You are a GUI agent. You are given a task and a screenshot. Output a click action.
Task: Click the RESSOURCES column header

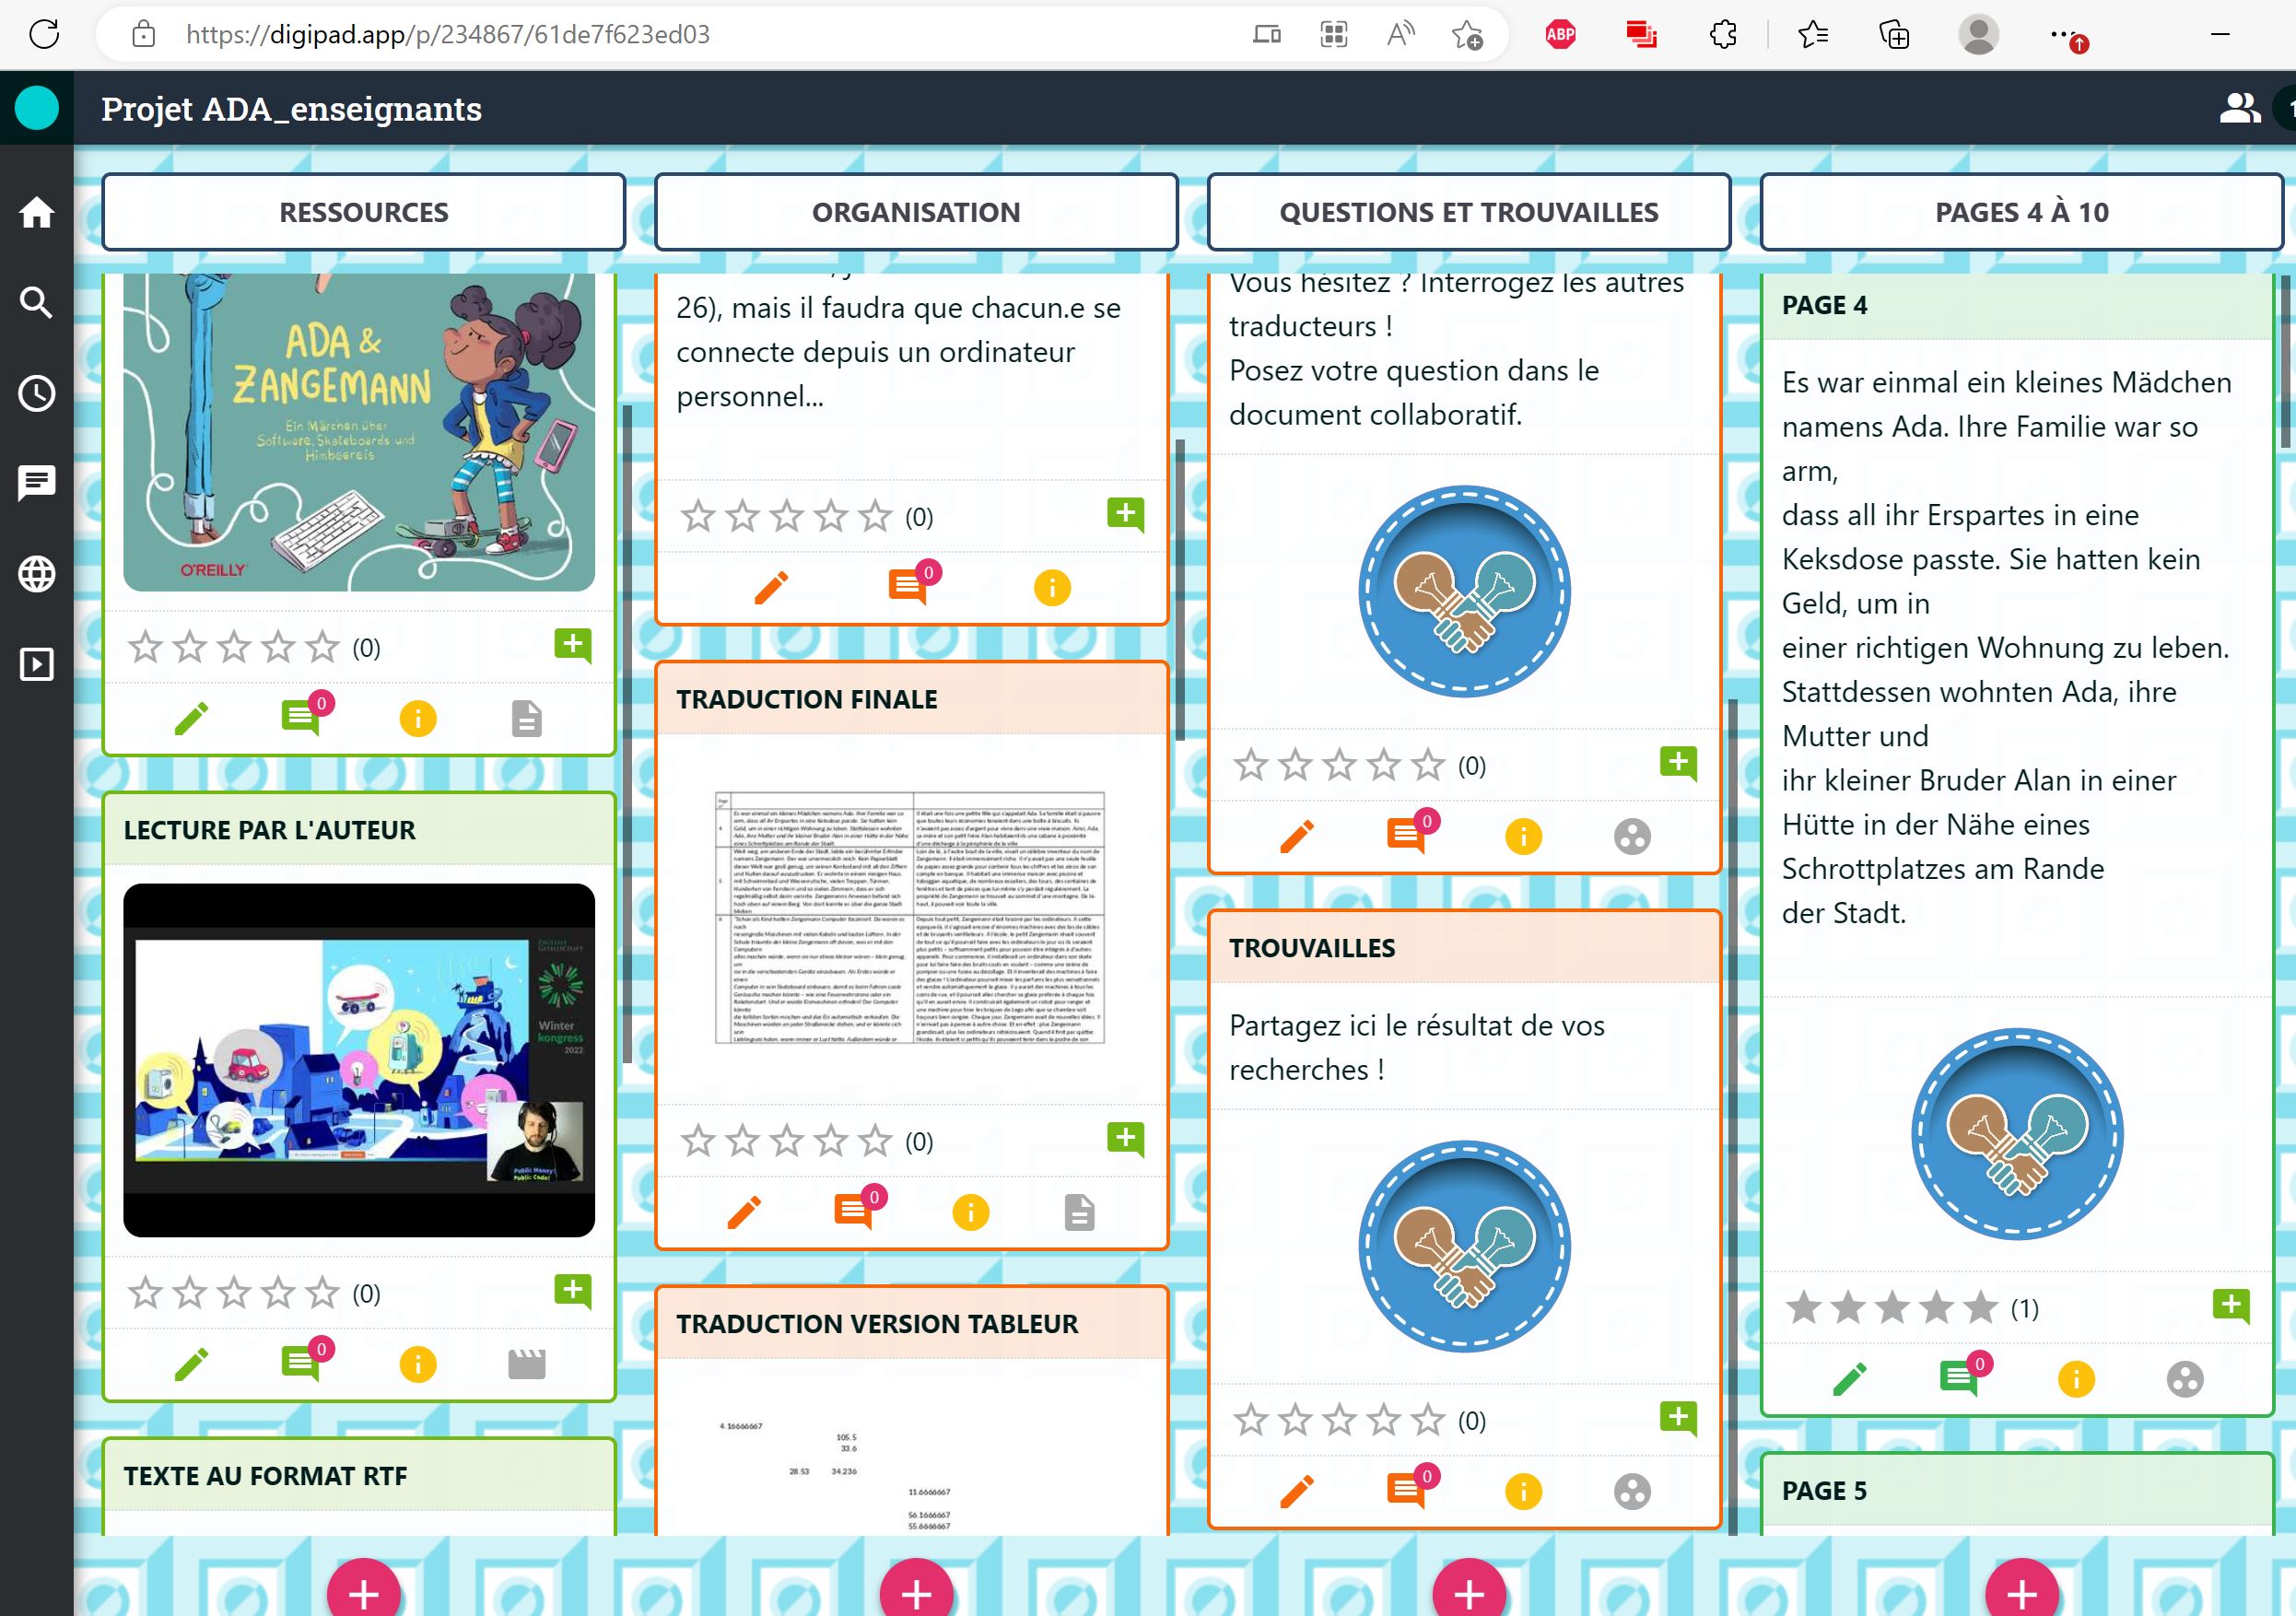click(364, 212)
